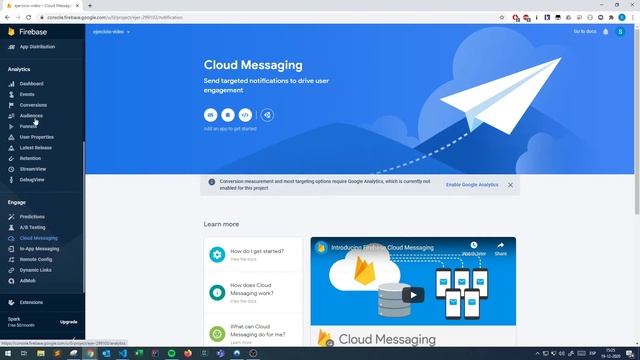
Task: Click the Funnels icon
Action: (x=11, y=127)
